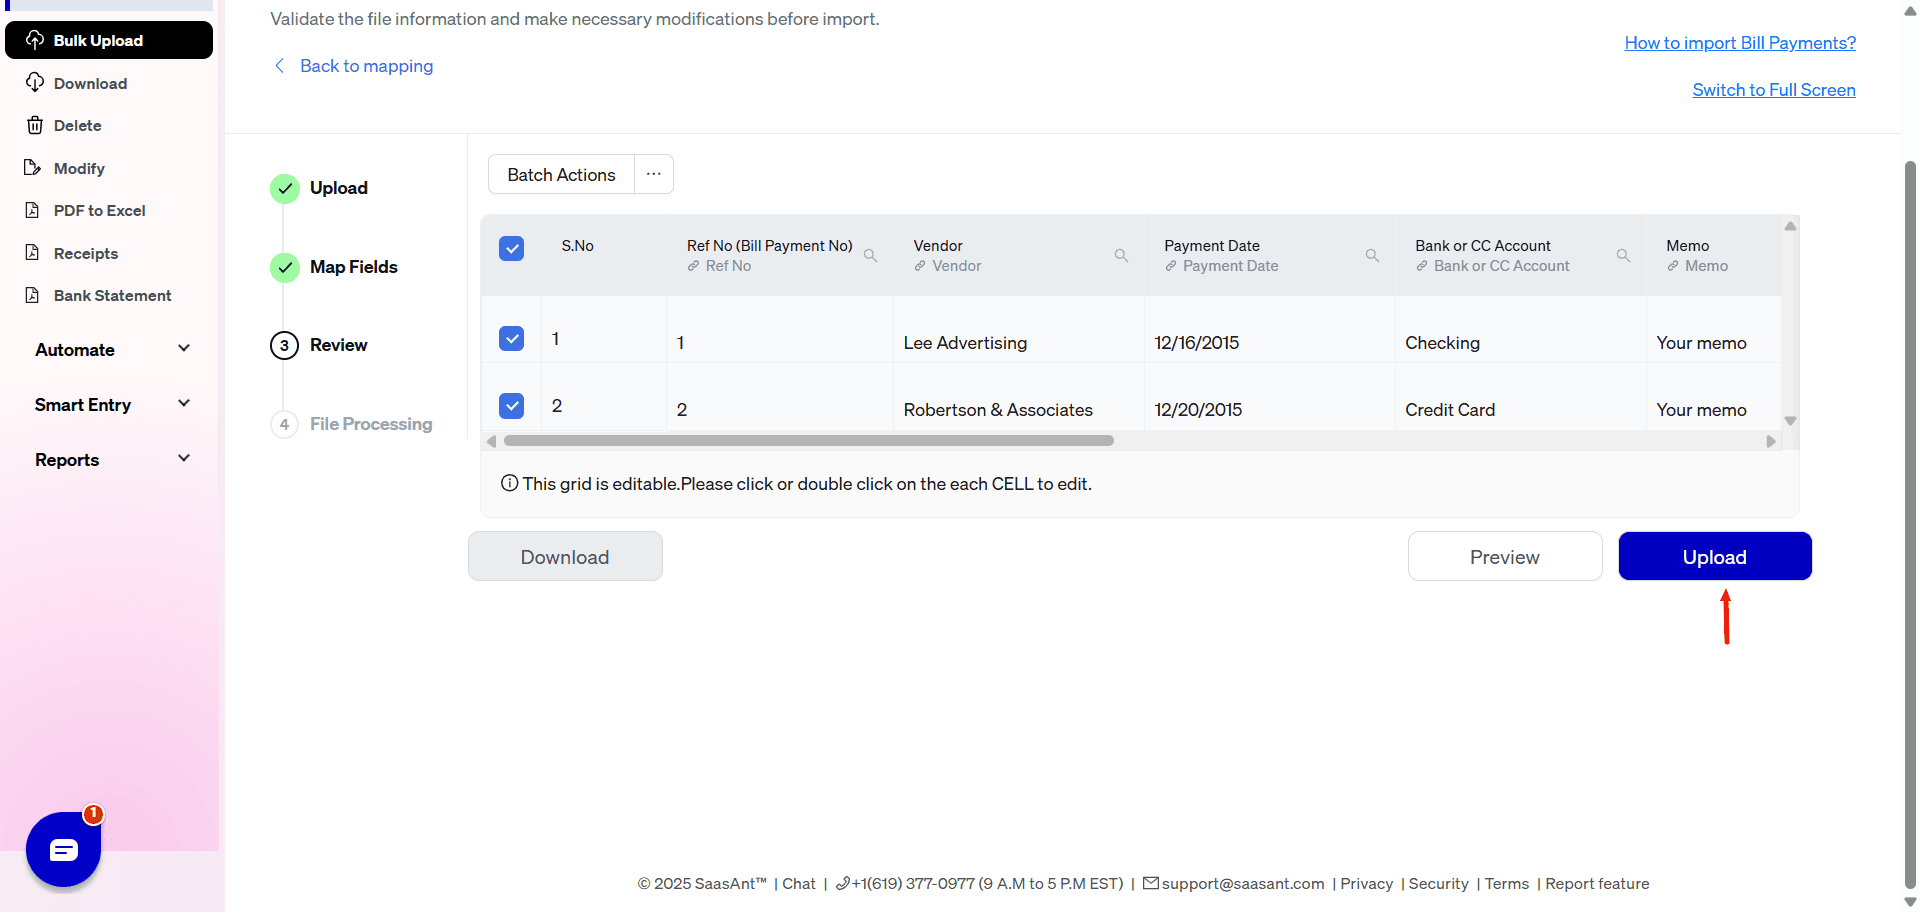
Task: Click search icon in Bank or CC Account column
Action: coord(1623,256)
